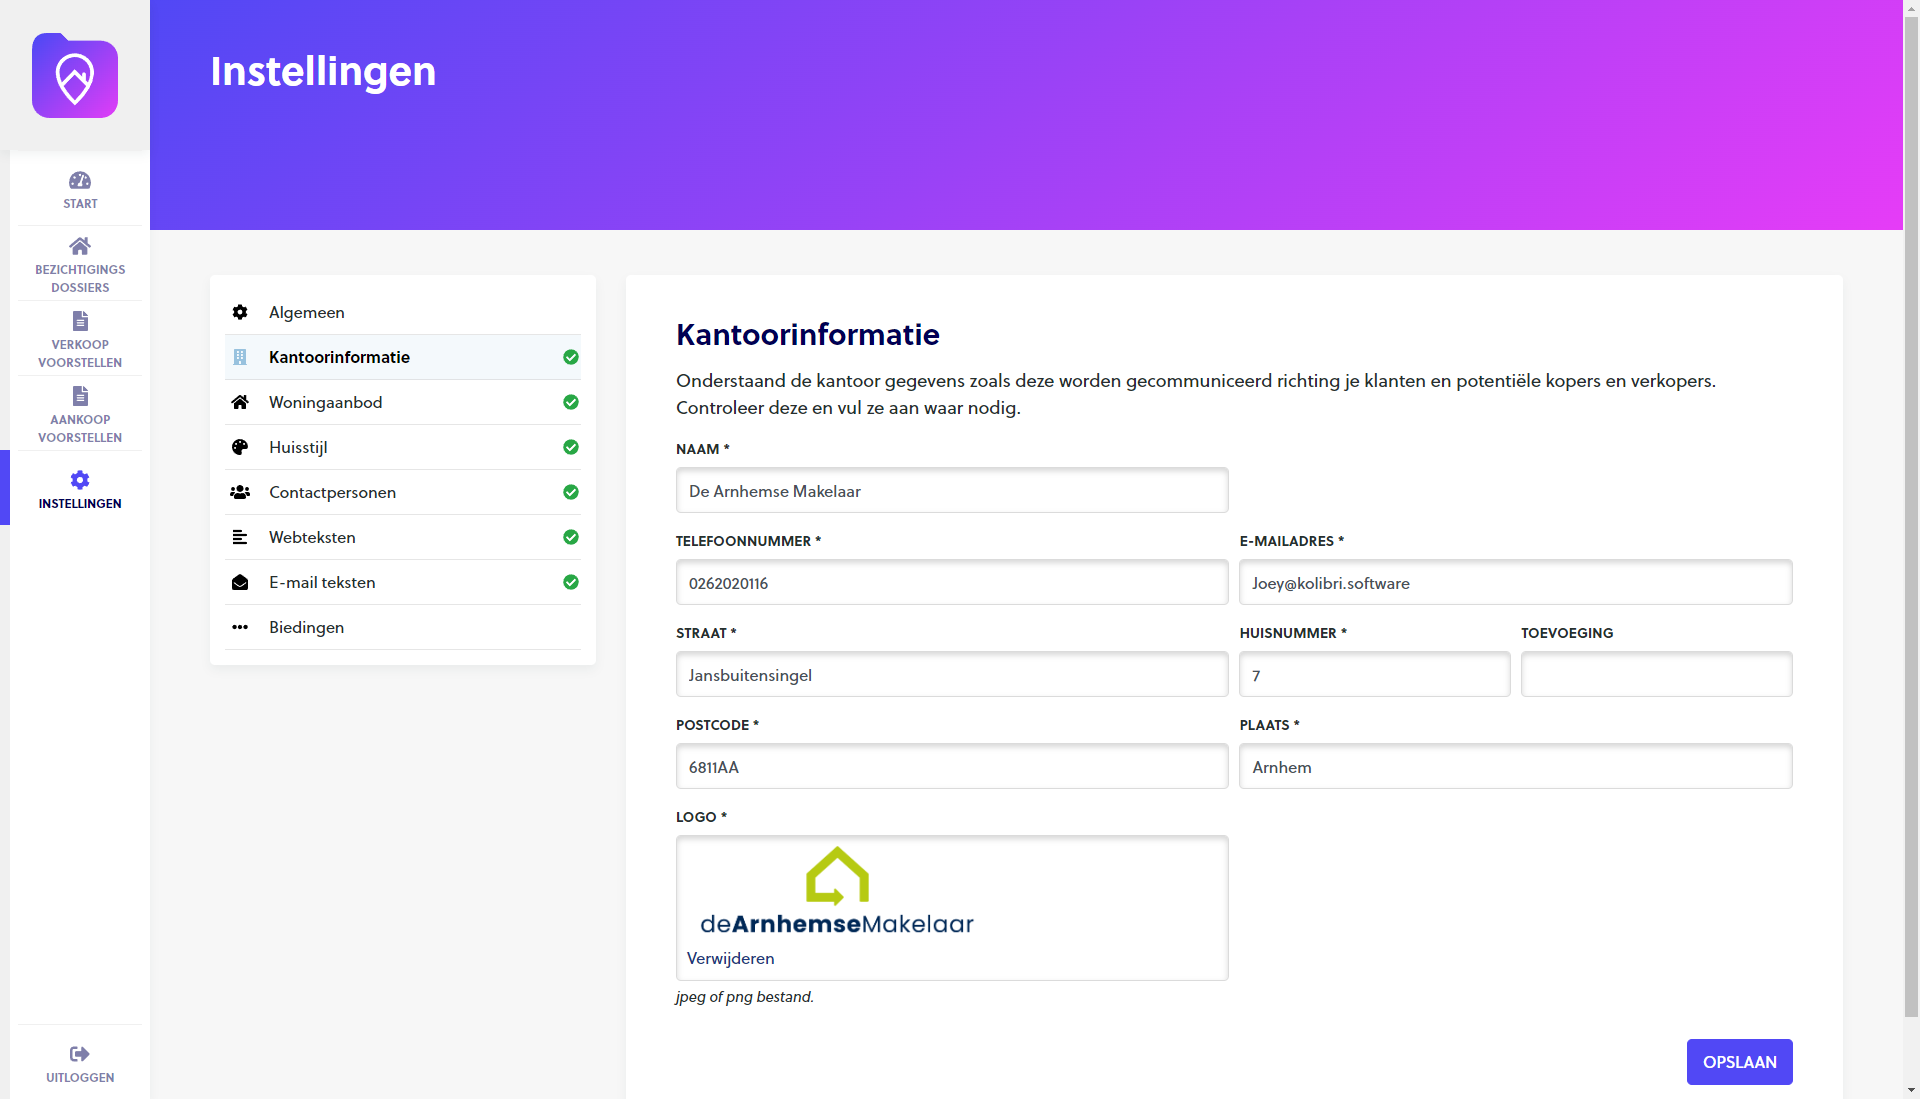Click green checkmark on Huisstijl row
The width and height of the screenshot is (1920, 1099).
point(571,447)
